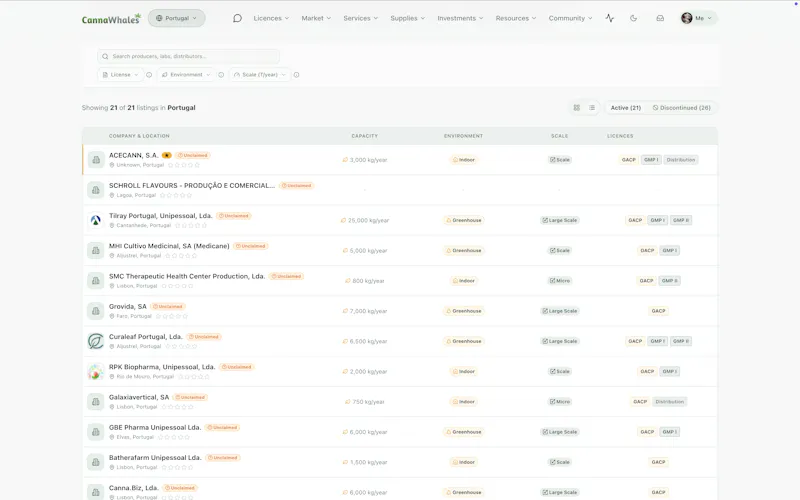Expand the Market menu
Image resolution: width=800 pixels, height=500 pixels.
click(x=316, y=18)
